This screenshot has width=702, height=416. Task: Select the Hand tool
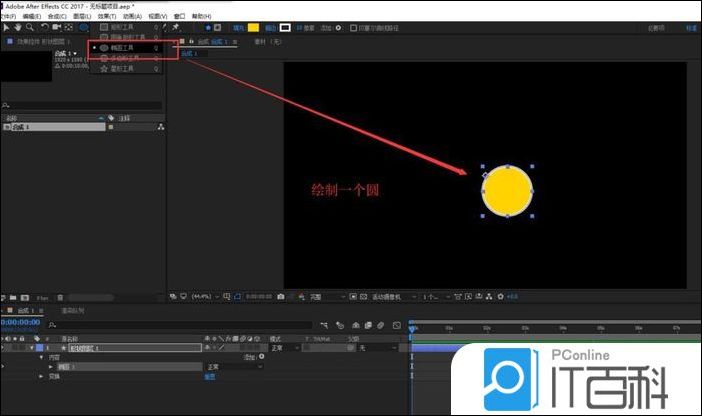(x=18, y=27)
